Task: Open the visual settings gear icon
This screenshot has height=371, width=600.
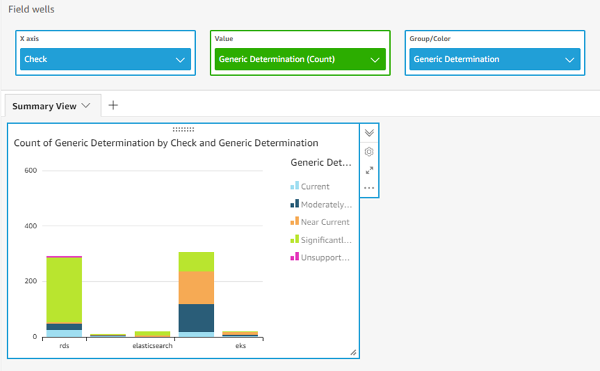Action: click(x=369, y=152)
